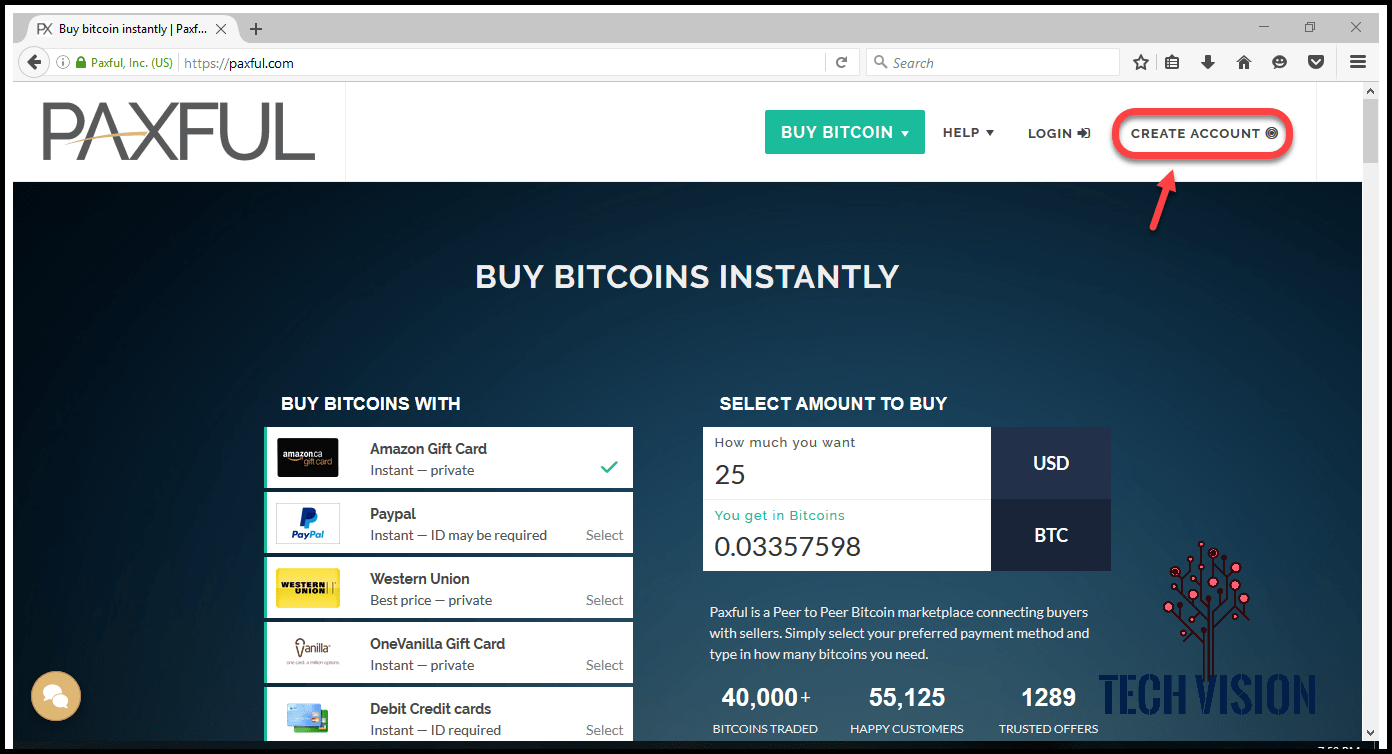The width and height of the screenshot is (1392, 754).
Task: Click the You get in Bitcoins field
Action: (847, 535)
